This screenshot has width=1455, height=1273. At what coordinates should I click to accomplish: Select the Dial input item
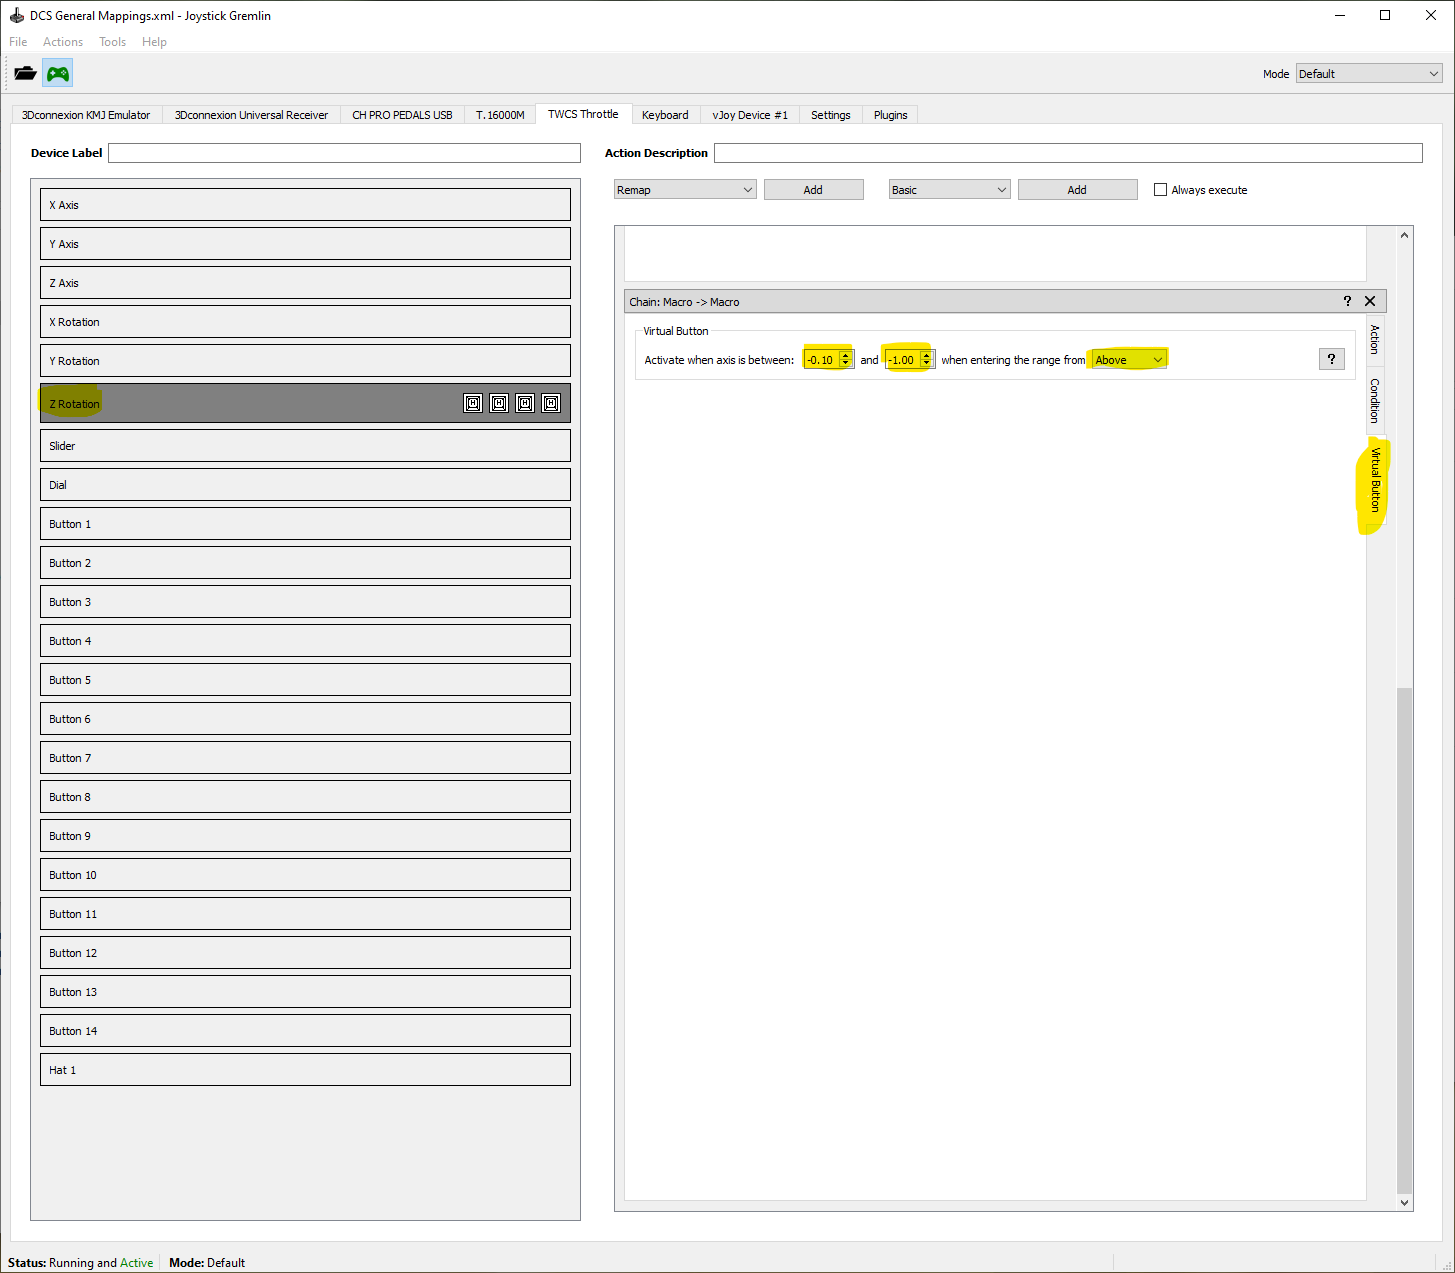305,485
